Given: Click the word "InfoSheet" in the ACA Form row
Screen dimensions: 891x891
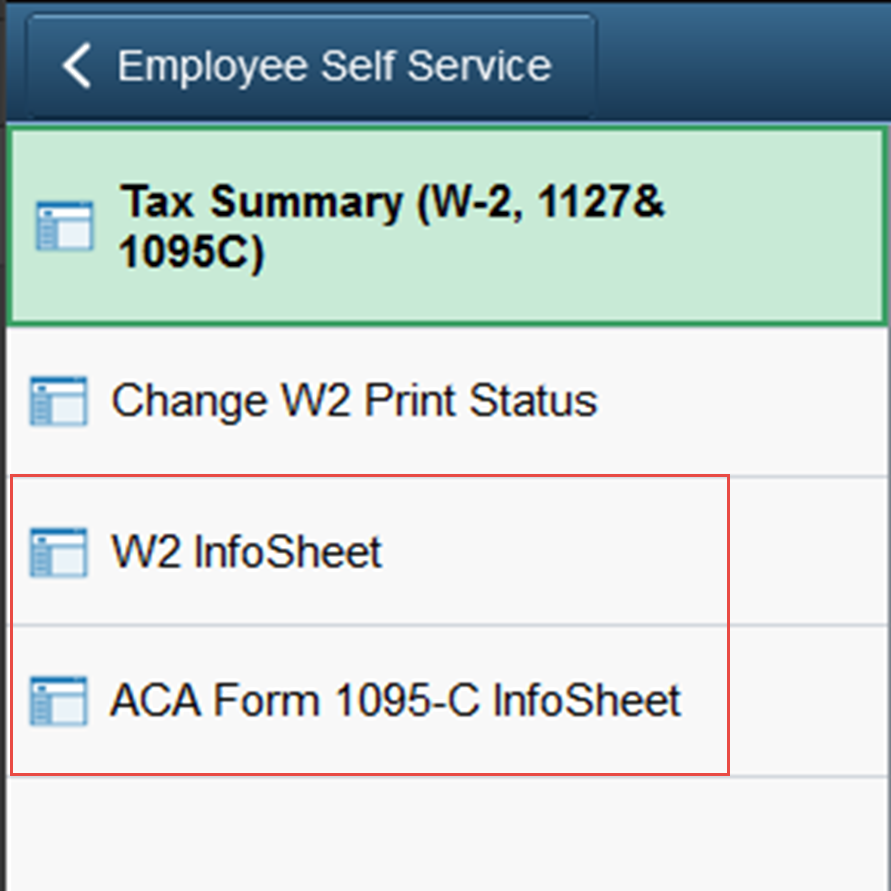Looking at the screenshot, I should (587, 700).
